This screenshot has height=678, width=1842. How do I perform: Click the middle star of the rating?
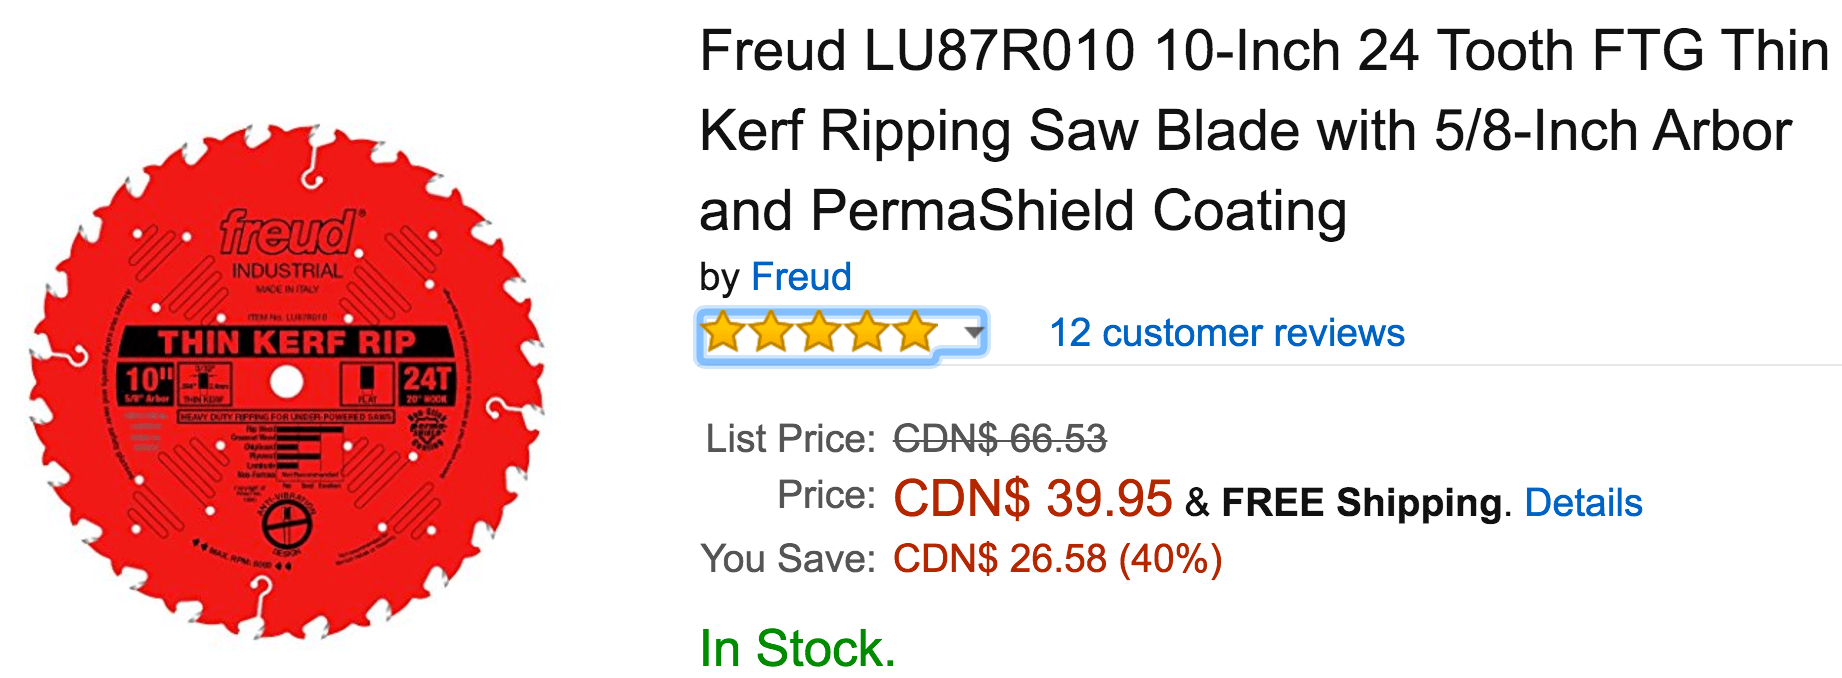click(818, 332)
